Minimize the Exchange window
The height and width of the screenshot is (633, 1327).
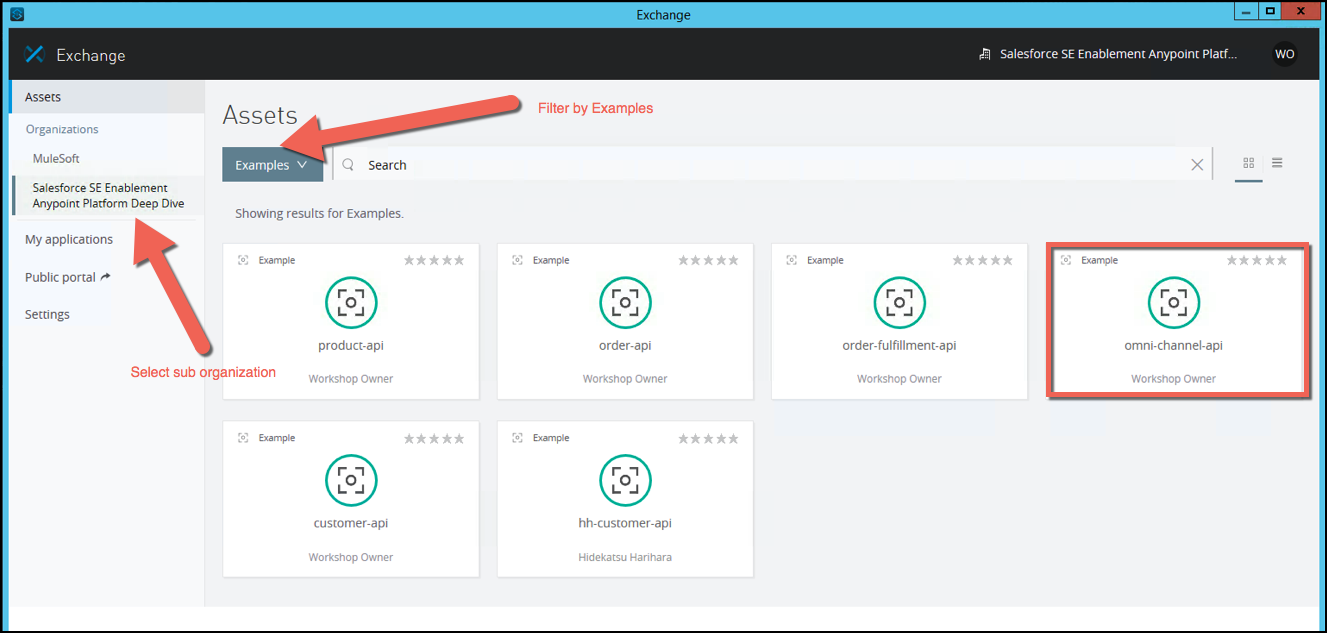tap(1245, 11)
